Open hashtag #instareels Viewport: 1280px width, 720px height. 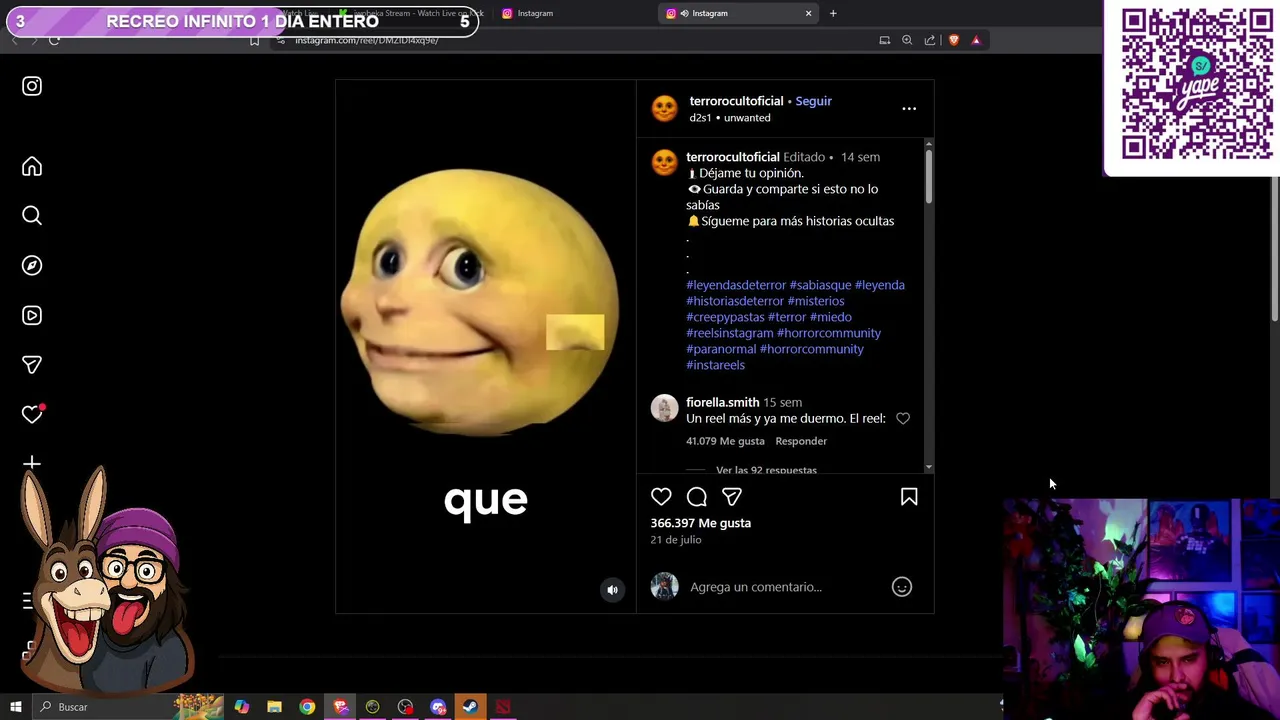715,365
